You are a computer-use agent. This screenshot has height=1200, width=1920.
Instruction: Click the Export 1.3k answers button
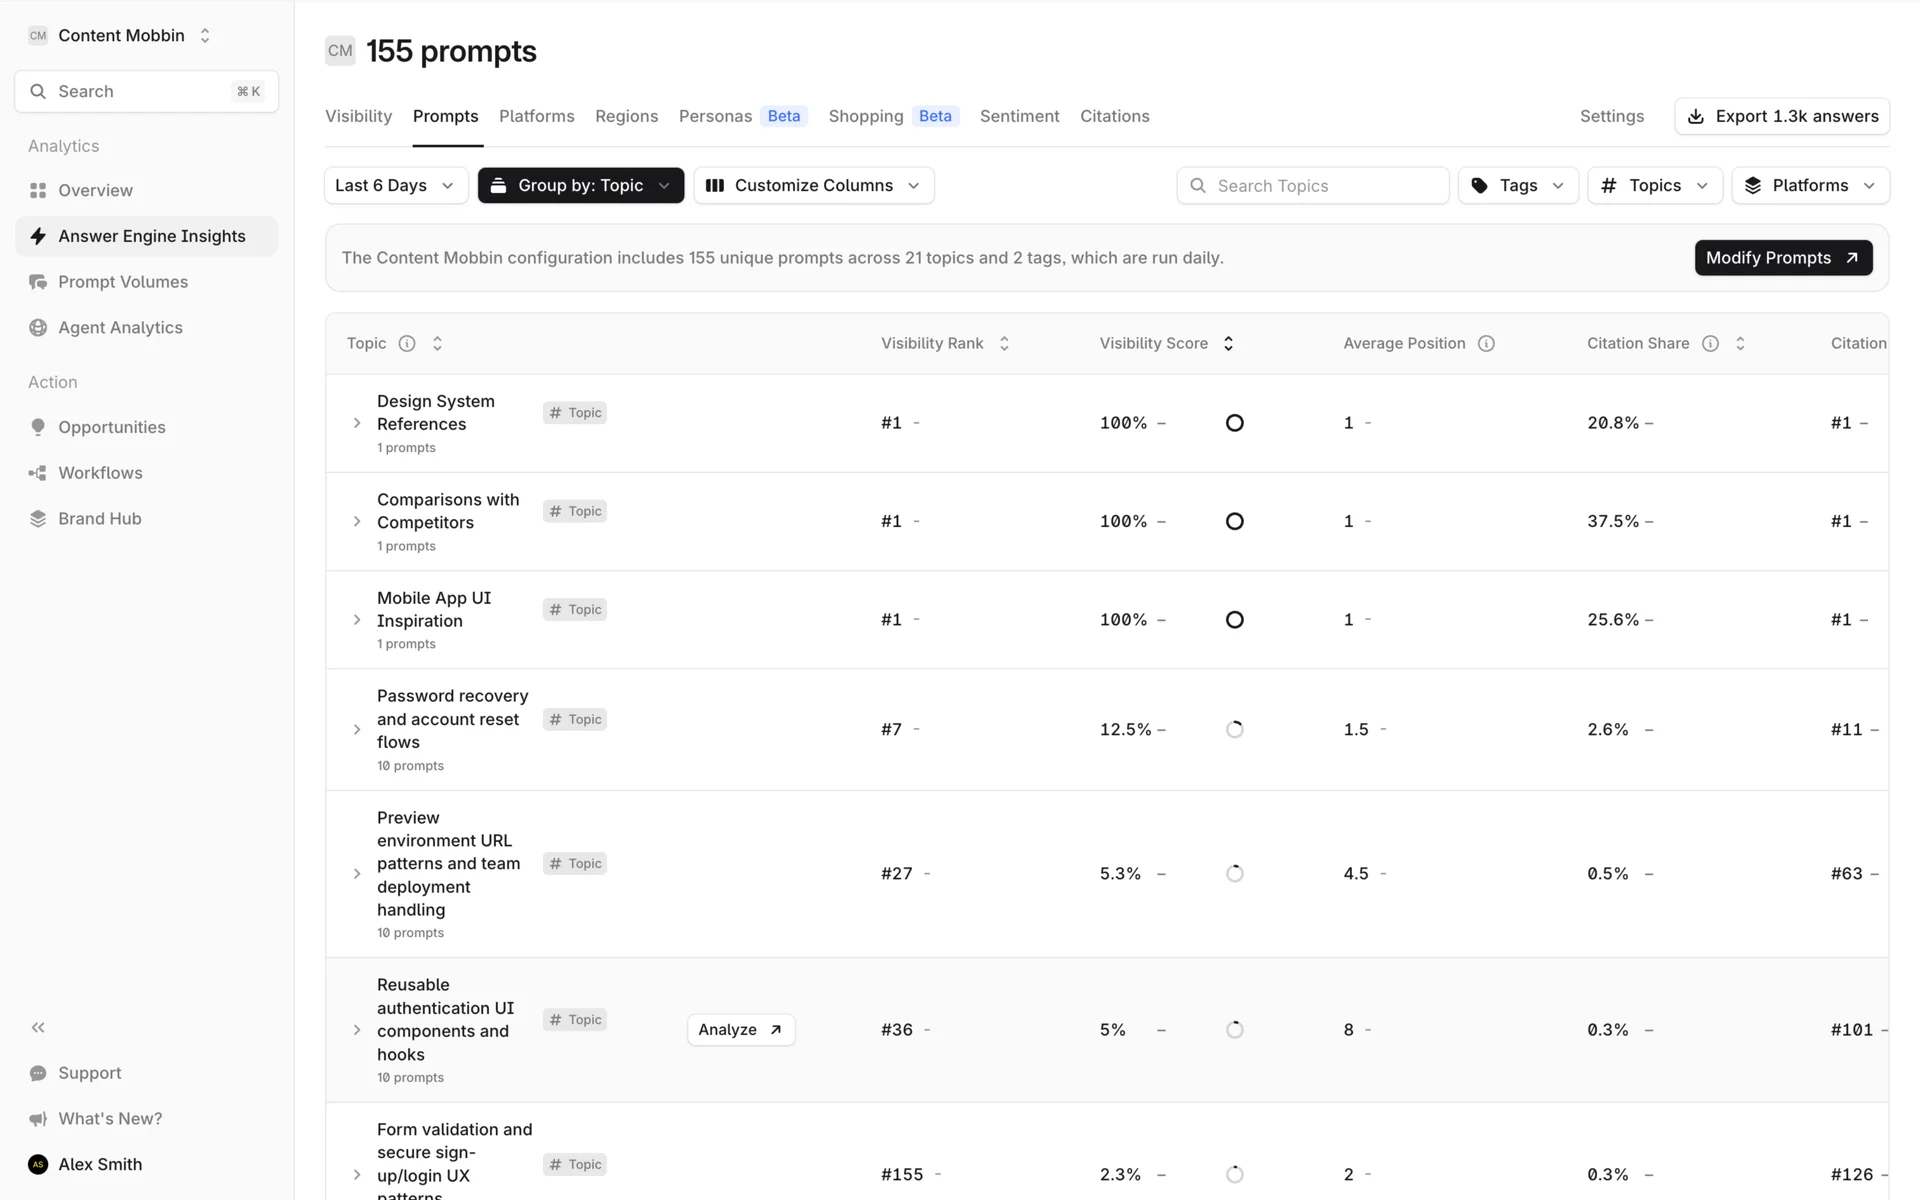coord(1782,116)
